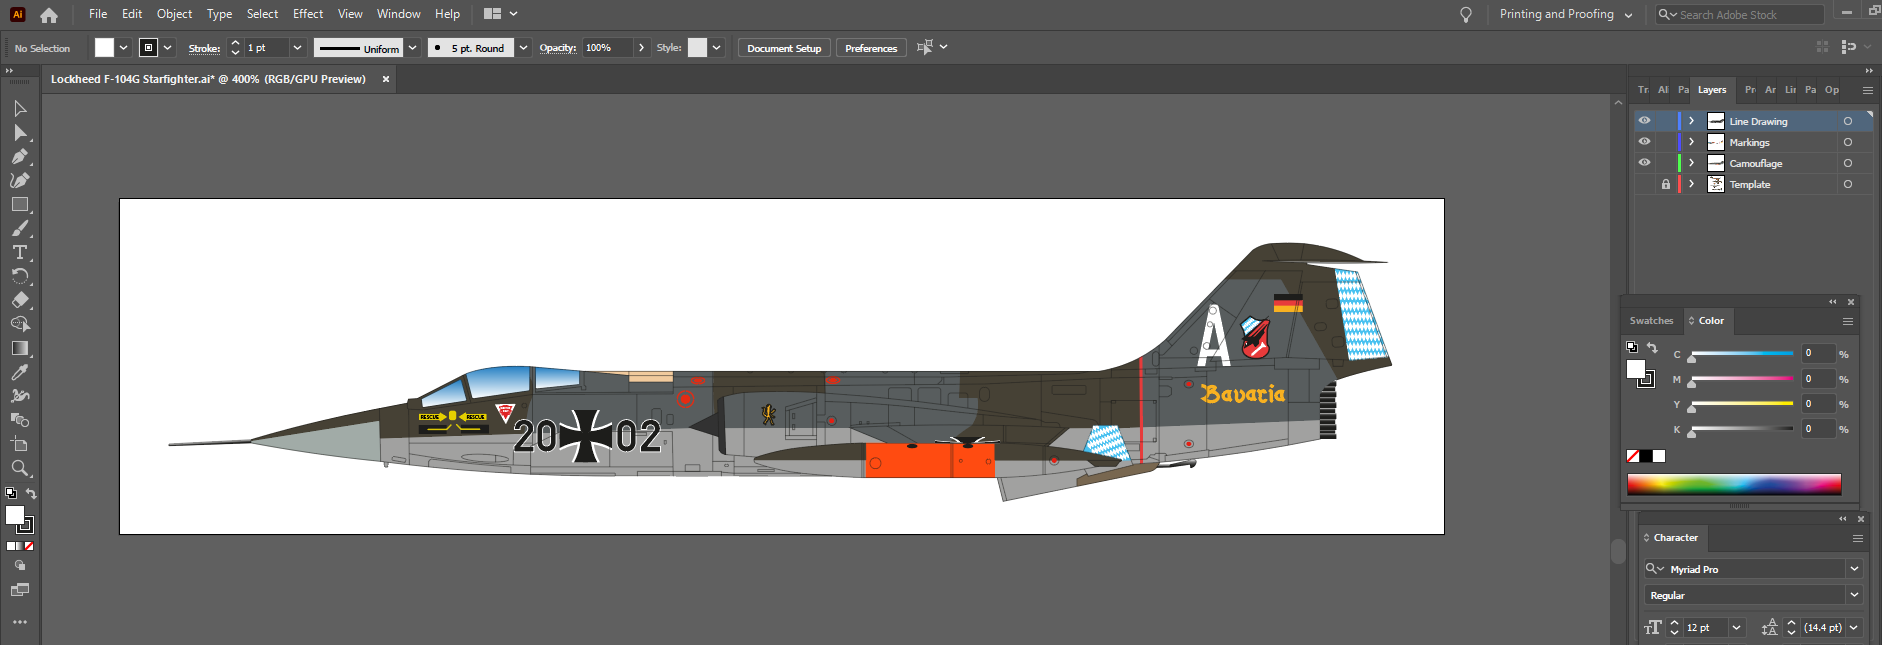Select the Type tool
Screen dimensions: 1882x645
pos(19,253)
